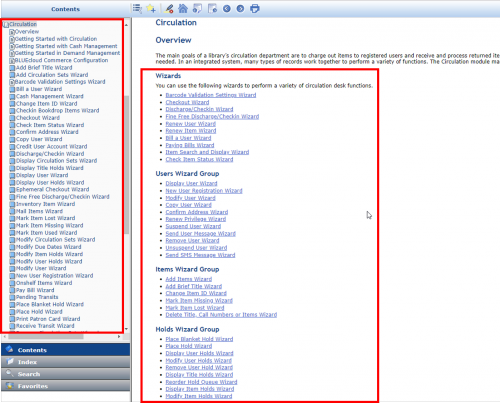Switch to the Search pane tab
Screen dimensions: 500x403
(66, 374)
